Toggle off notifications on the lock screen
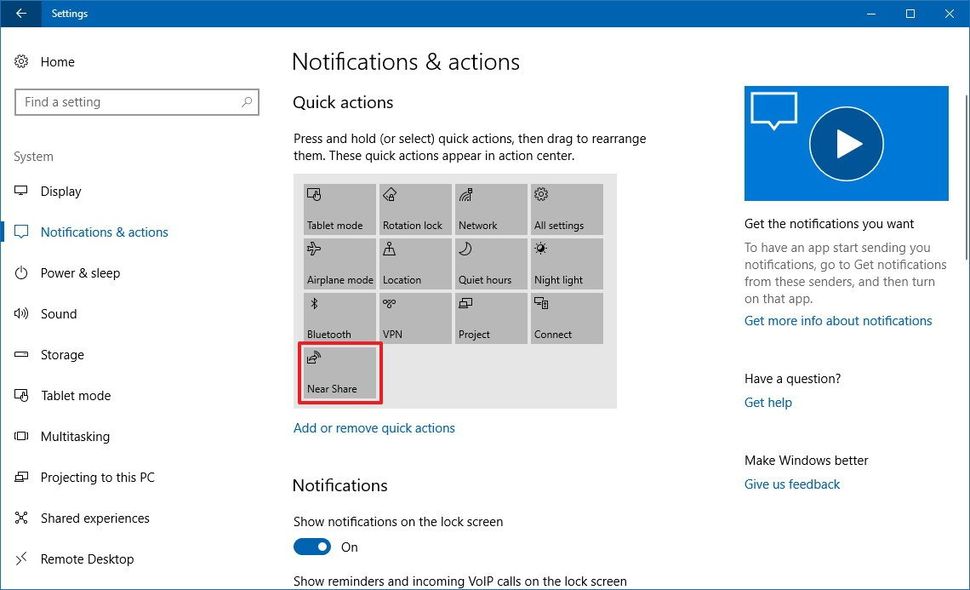This screenshot has width=970, height=590. pos(311,547)
